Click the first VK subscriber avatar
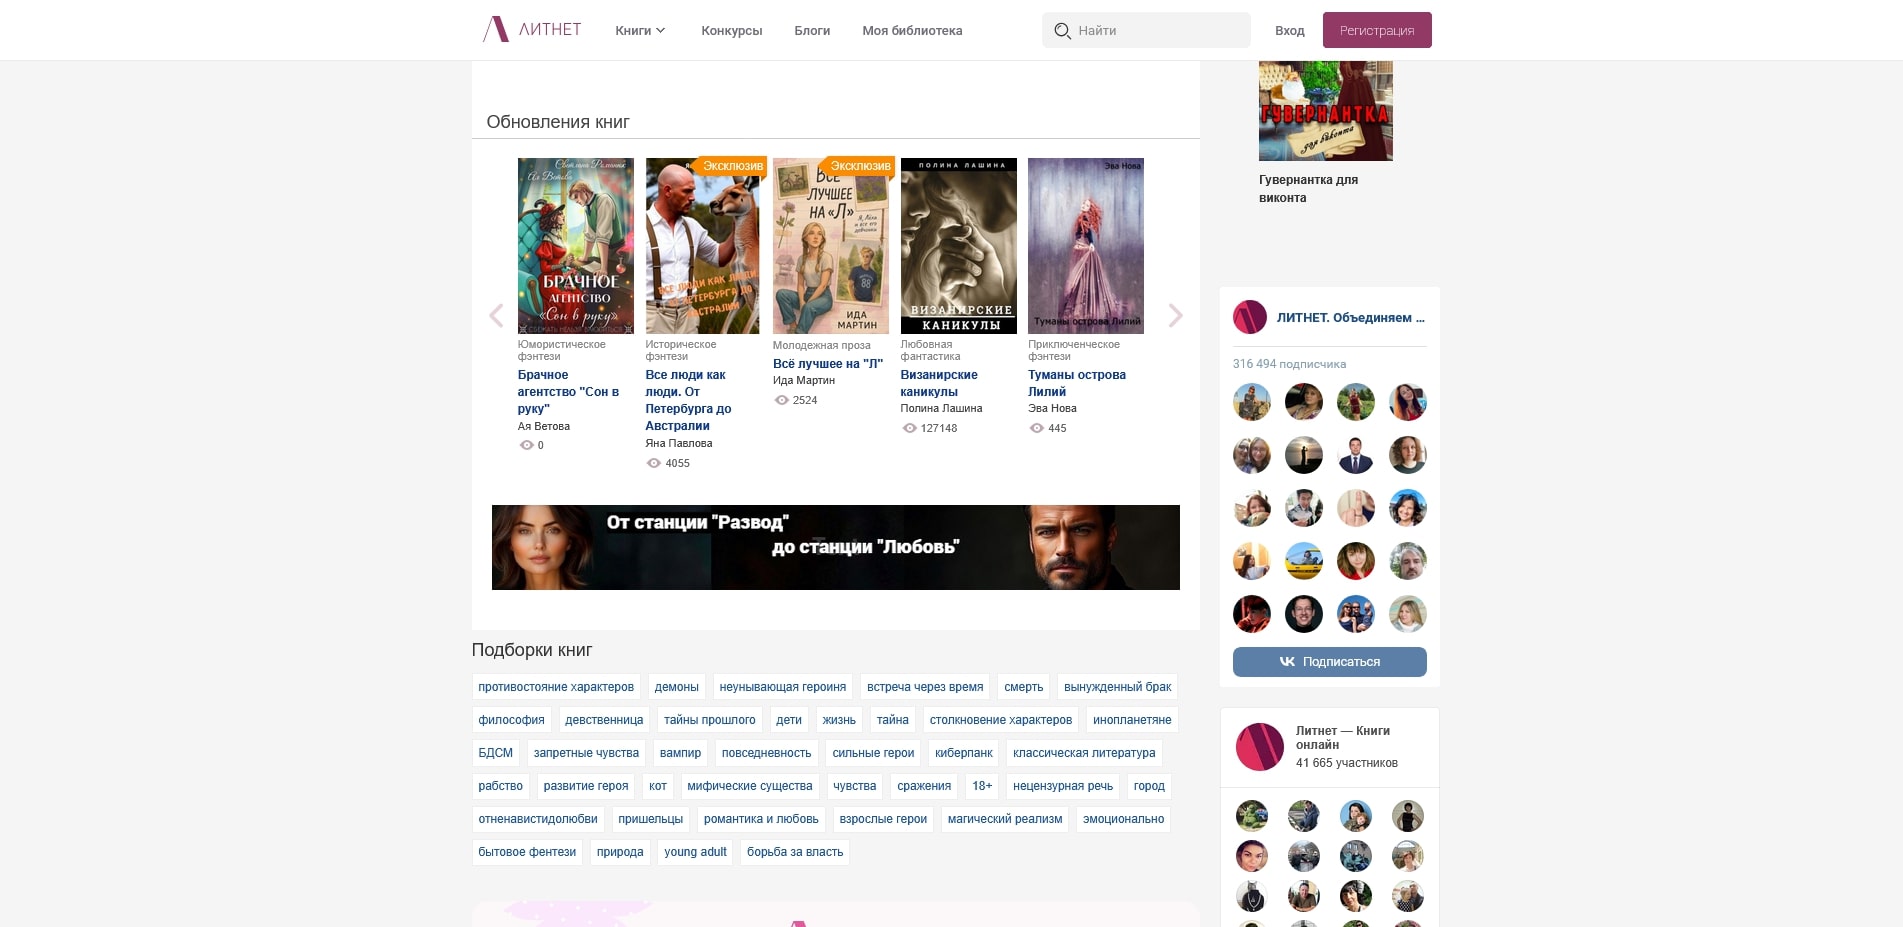The image size is (1903, 927). [x=1251, y=402]
